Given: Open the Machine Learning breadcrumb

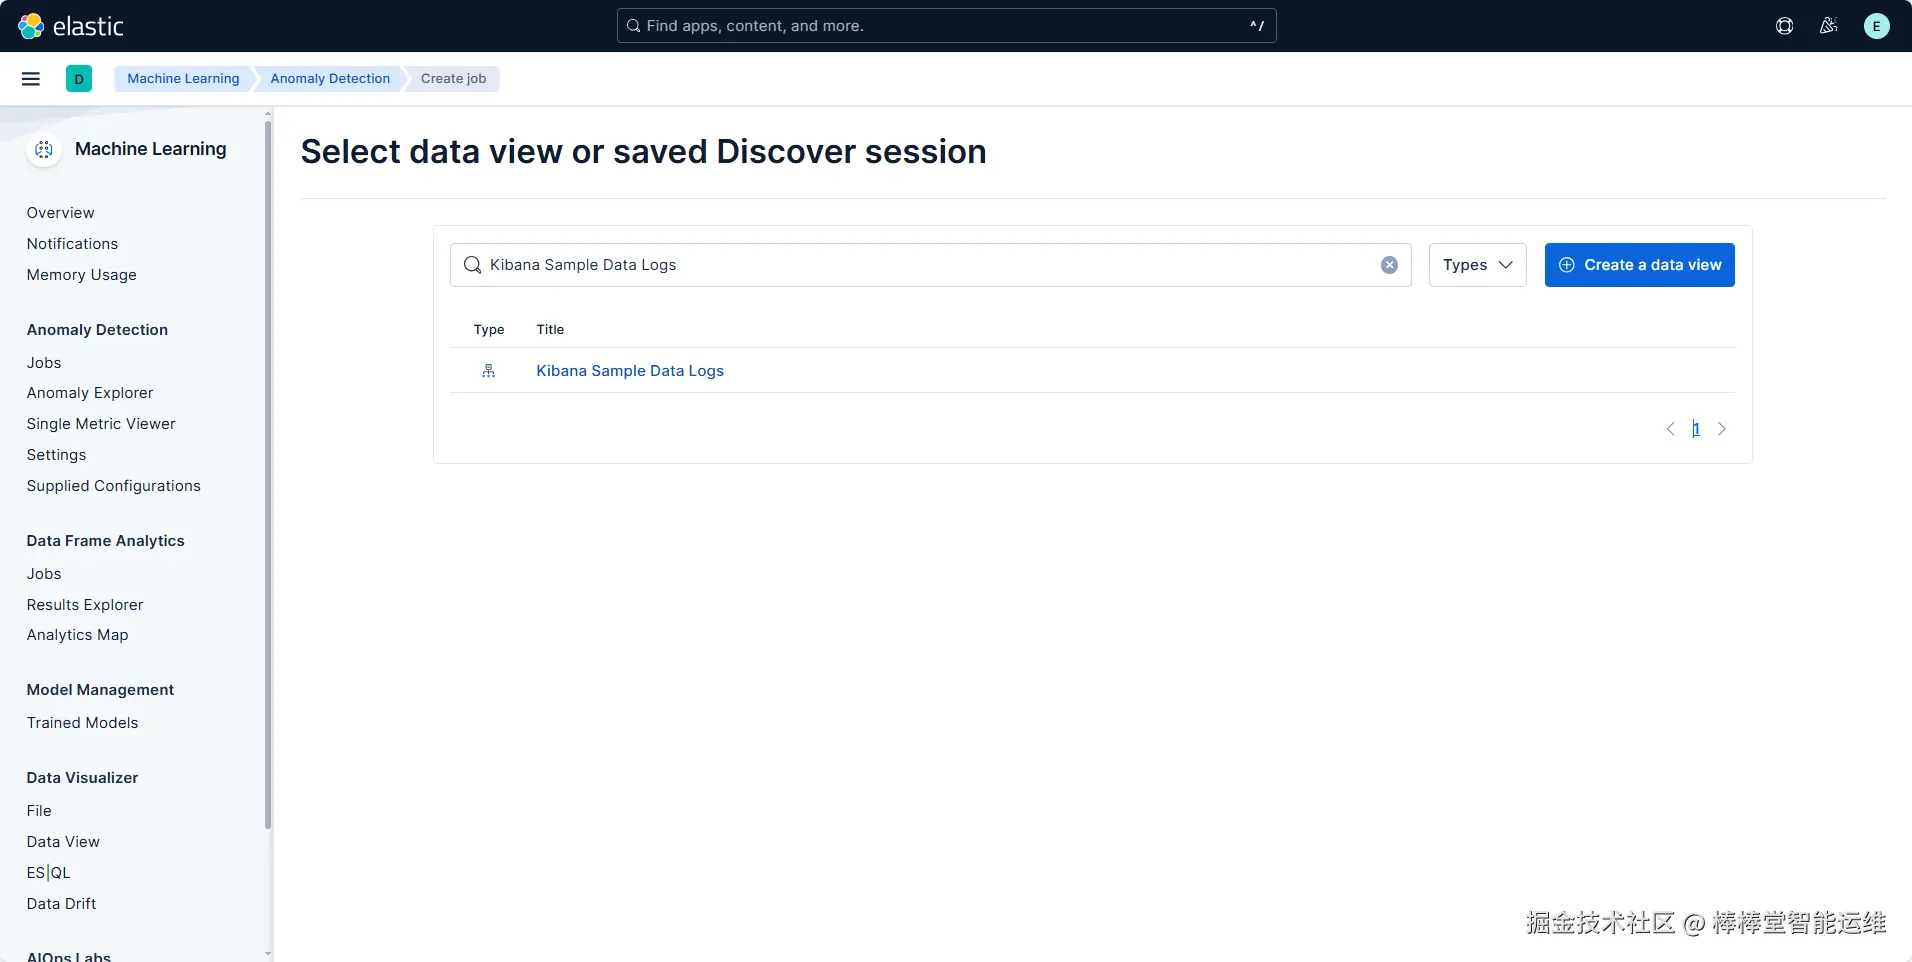Looking at the screenshot, I should click(183, 79).
